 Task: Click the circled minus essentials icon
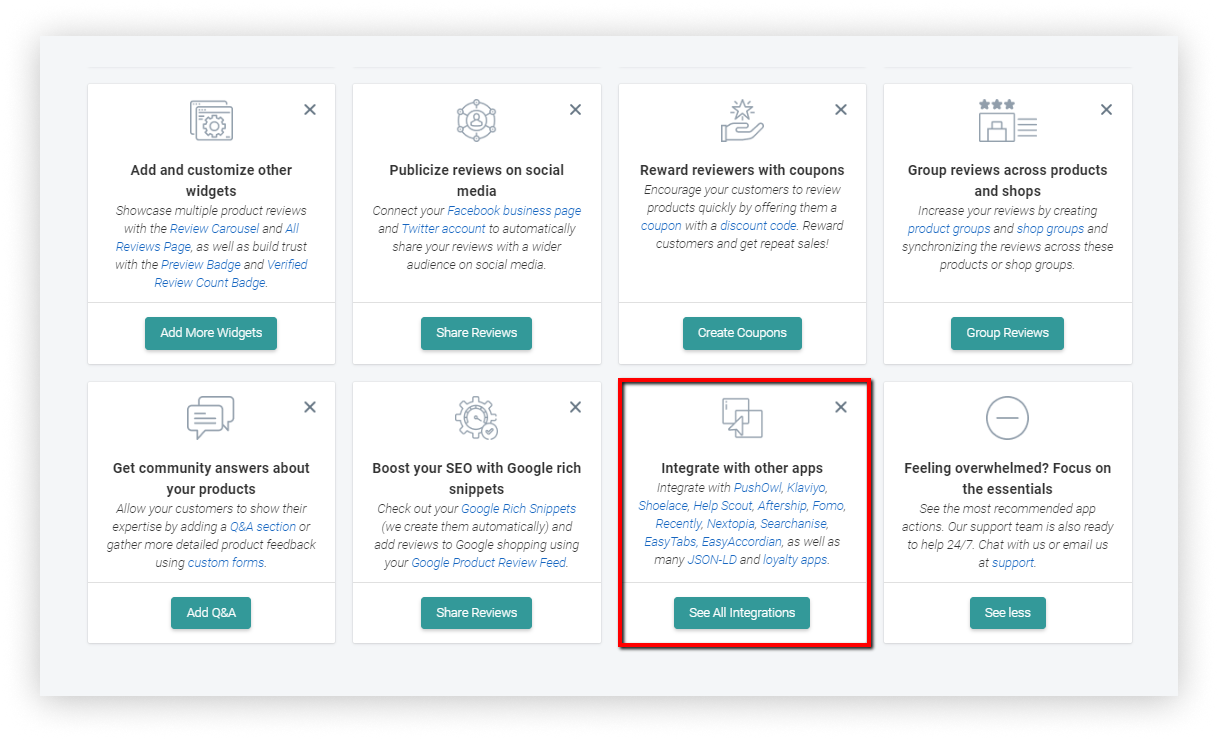coord(1007,418)
